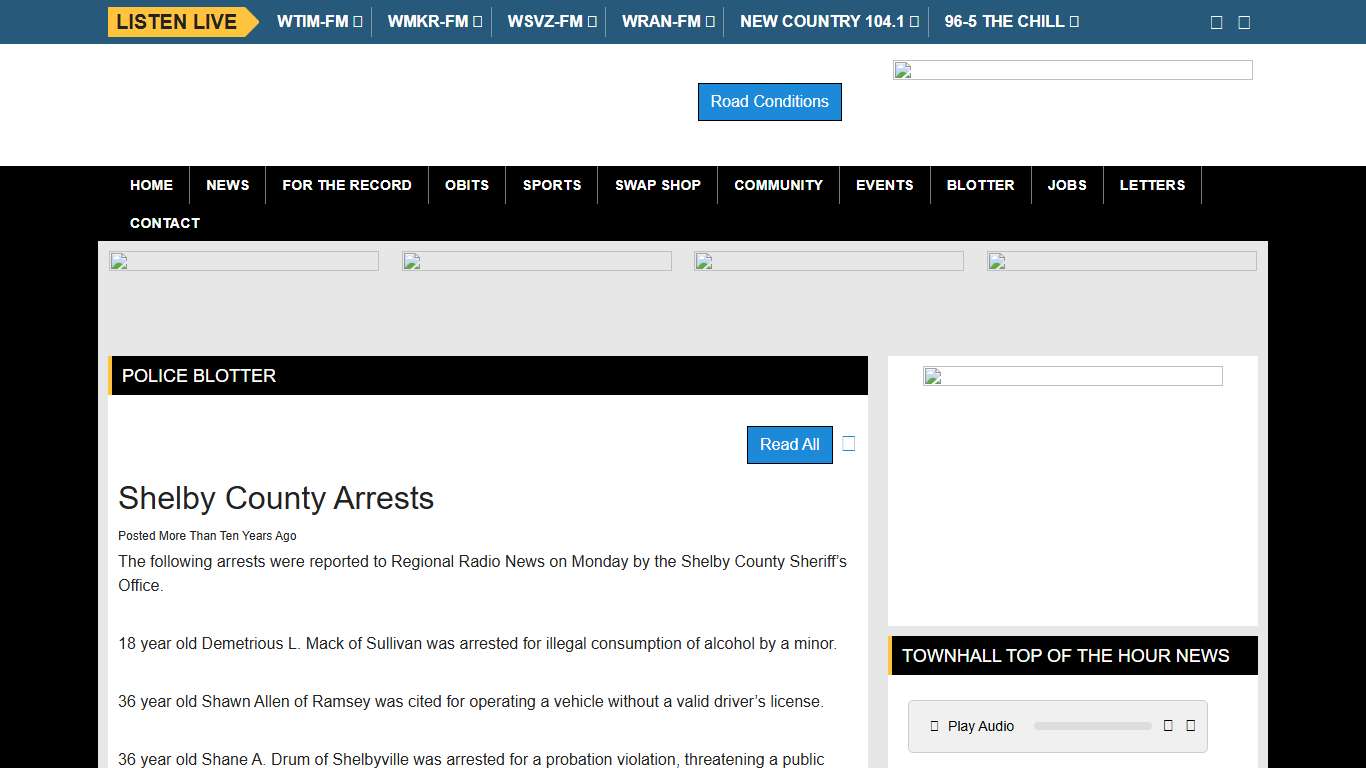Click the RSS feed icon beside Read All
The width and height of the screenshot is (1366, 768).
[848, 443]
